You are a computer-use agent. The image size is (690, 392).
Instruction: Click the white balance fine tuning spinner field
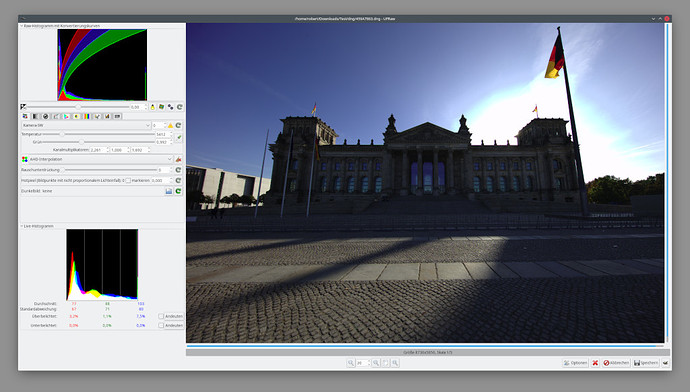(158, 125)
